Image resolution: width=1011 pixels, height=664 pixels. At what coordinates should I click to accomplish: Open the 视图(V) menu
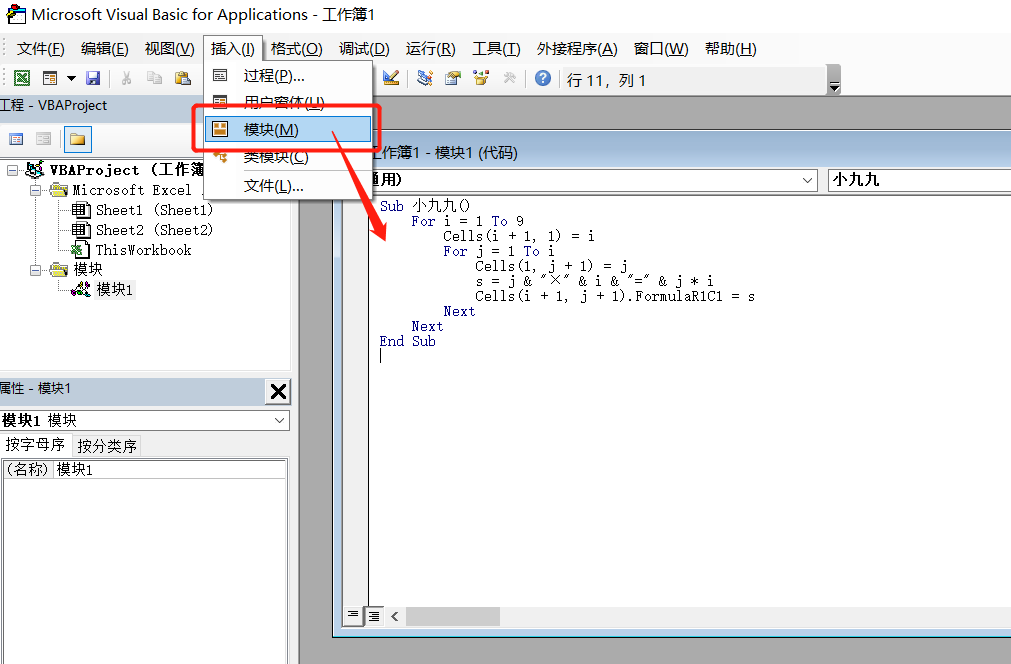click(x=170, y=49)
